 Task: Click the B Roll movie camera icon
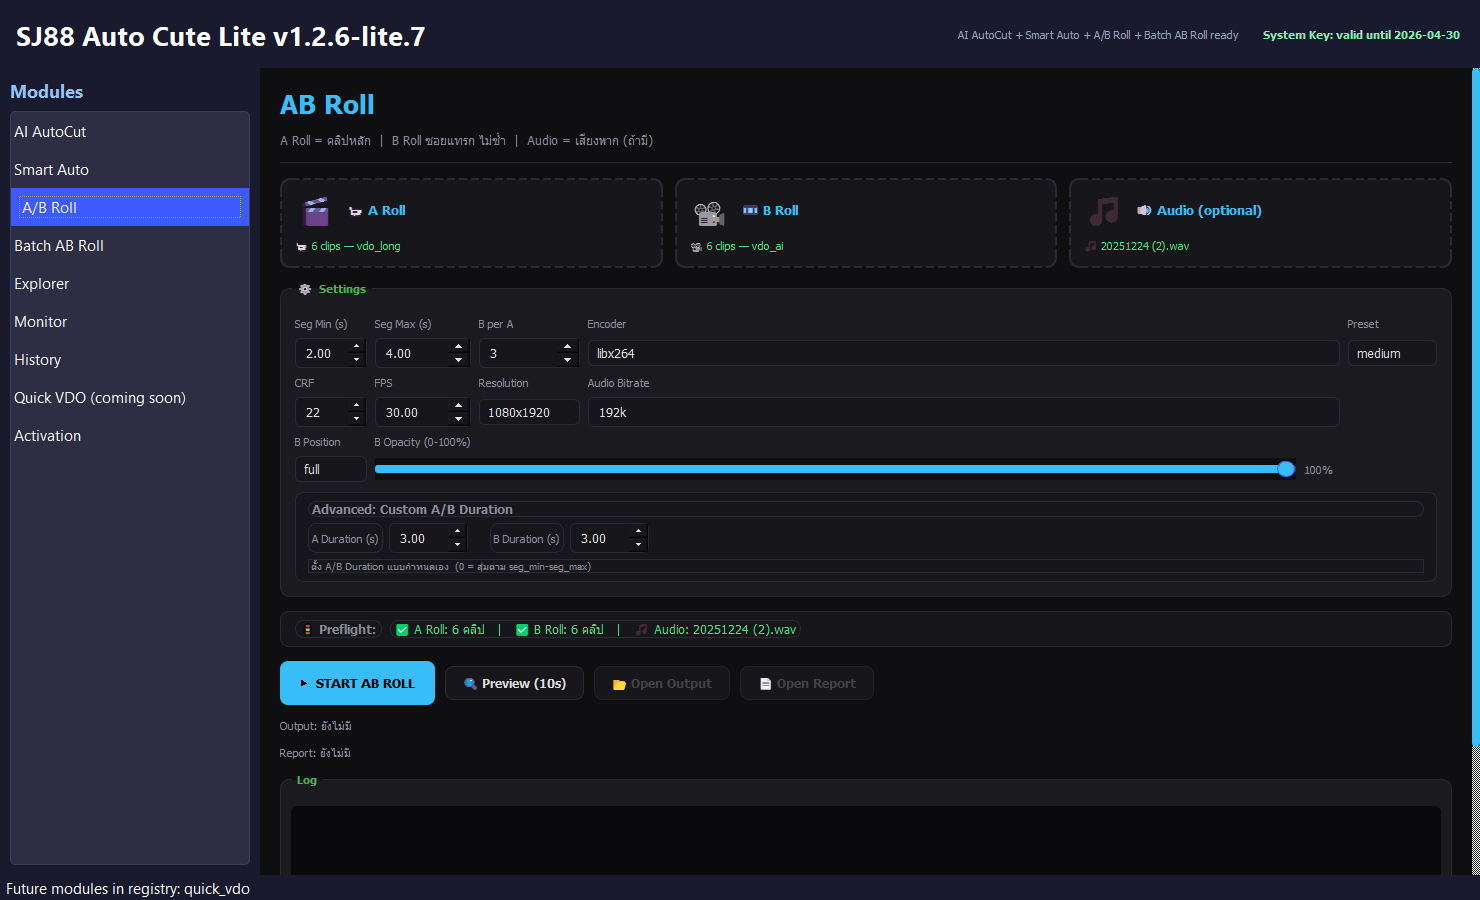coord(710,212)
